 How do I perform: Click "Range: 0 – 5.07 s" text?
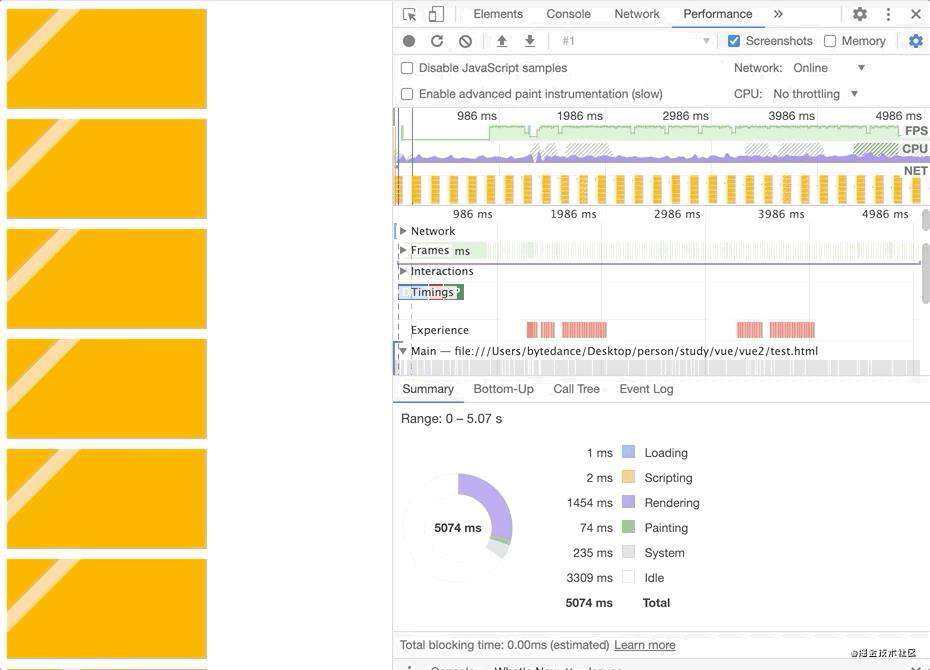click(x=451, y=419)
